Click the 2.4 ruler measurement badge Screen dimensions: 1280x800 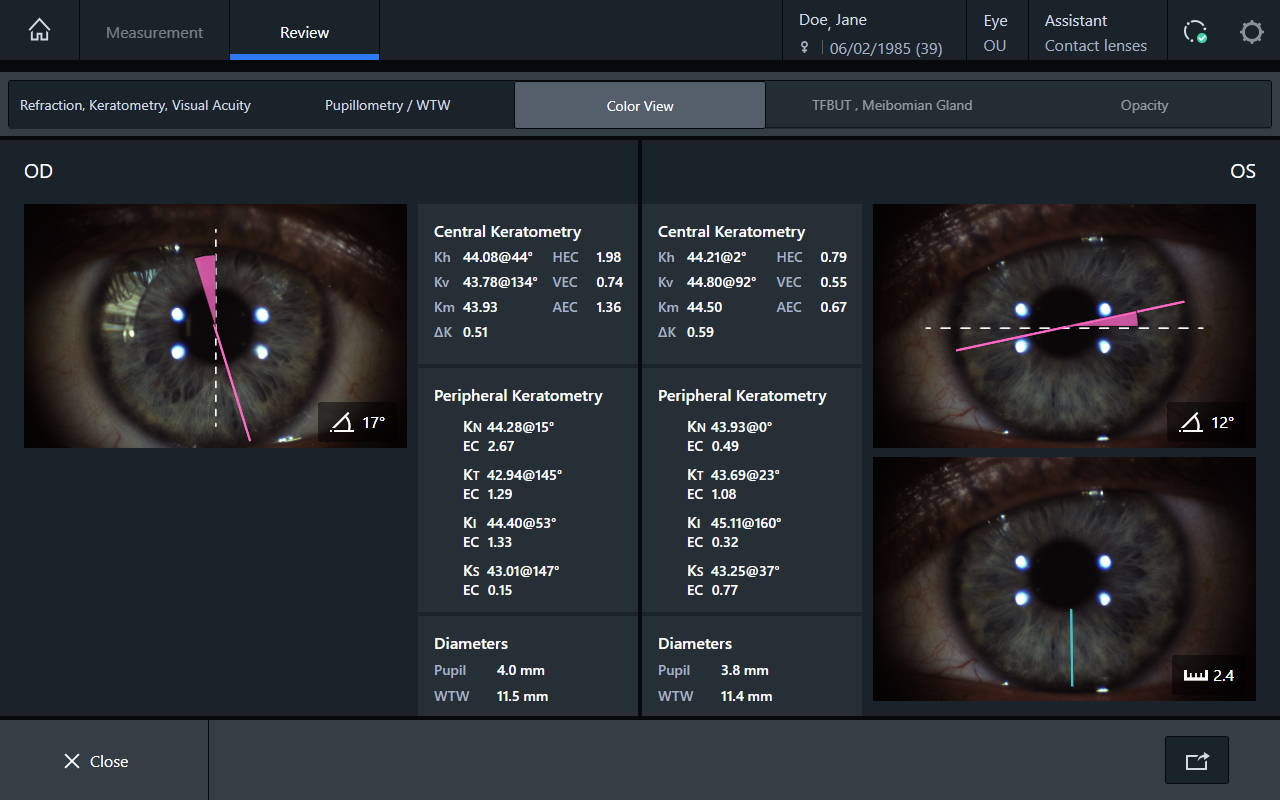click(x=1209, y=676)
